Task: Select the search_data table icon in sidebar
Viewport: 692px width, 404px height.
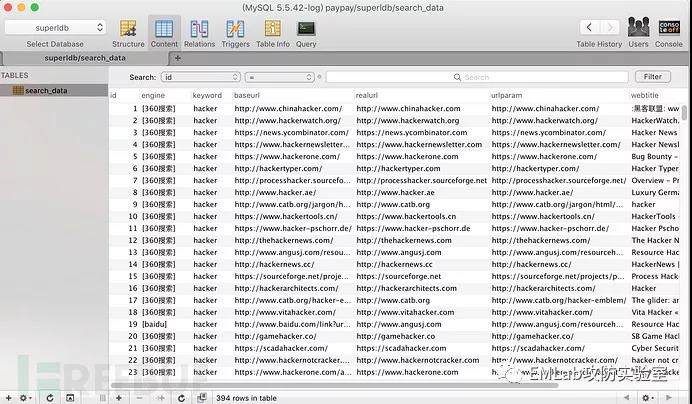Action: [x=18, y=91]
